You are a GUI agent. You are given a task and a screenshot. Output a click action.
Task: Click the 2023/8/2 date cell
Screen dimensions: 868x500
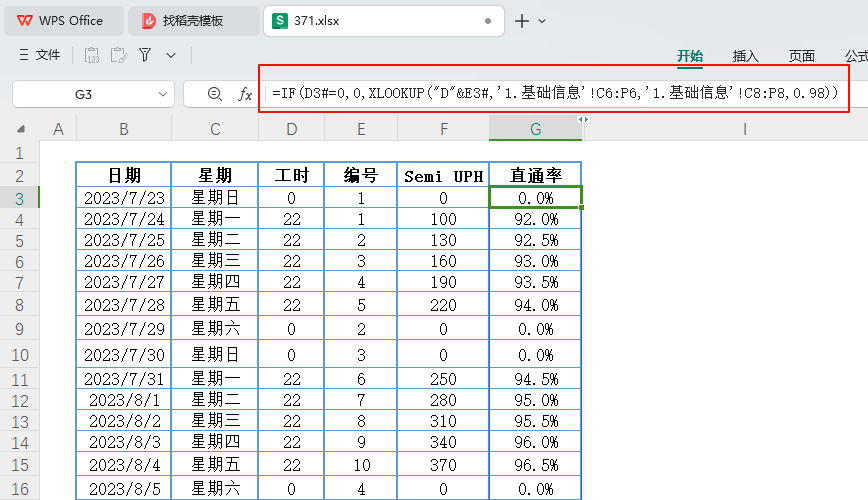pyautogui.click(x=123, y=421)
